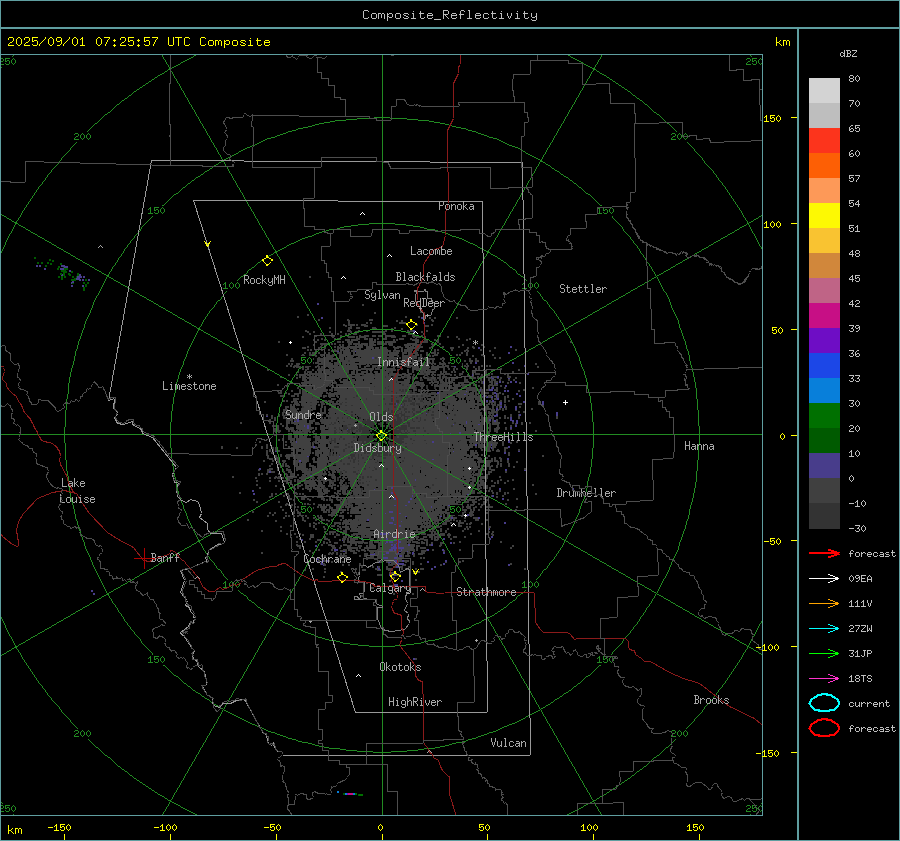Click the -150 tick on bottom axis
The width and height of the screenshot is (900, 841).
[59, 827]
